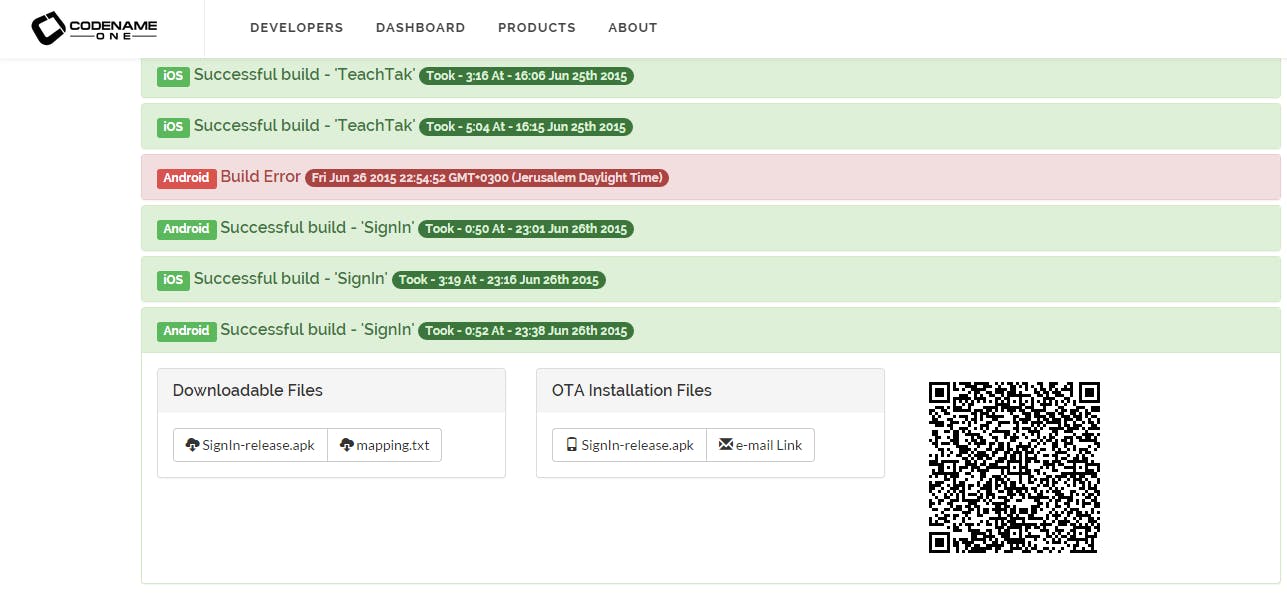
Task: Click the envelope icon for e-mail Link
Action: click(x=726, y=445)
